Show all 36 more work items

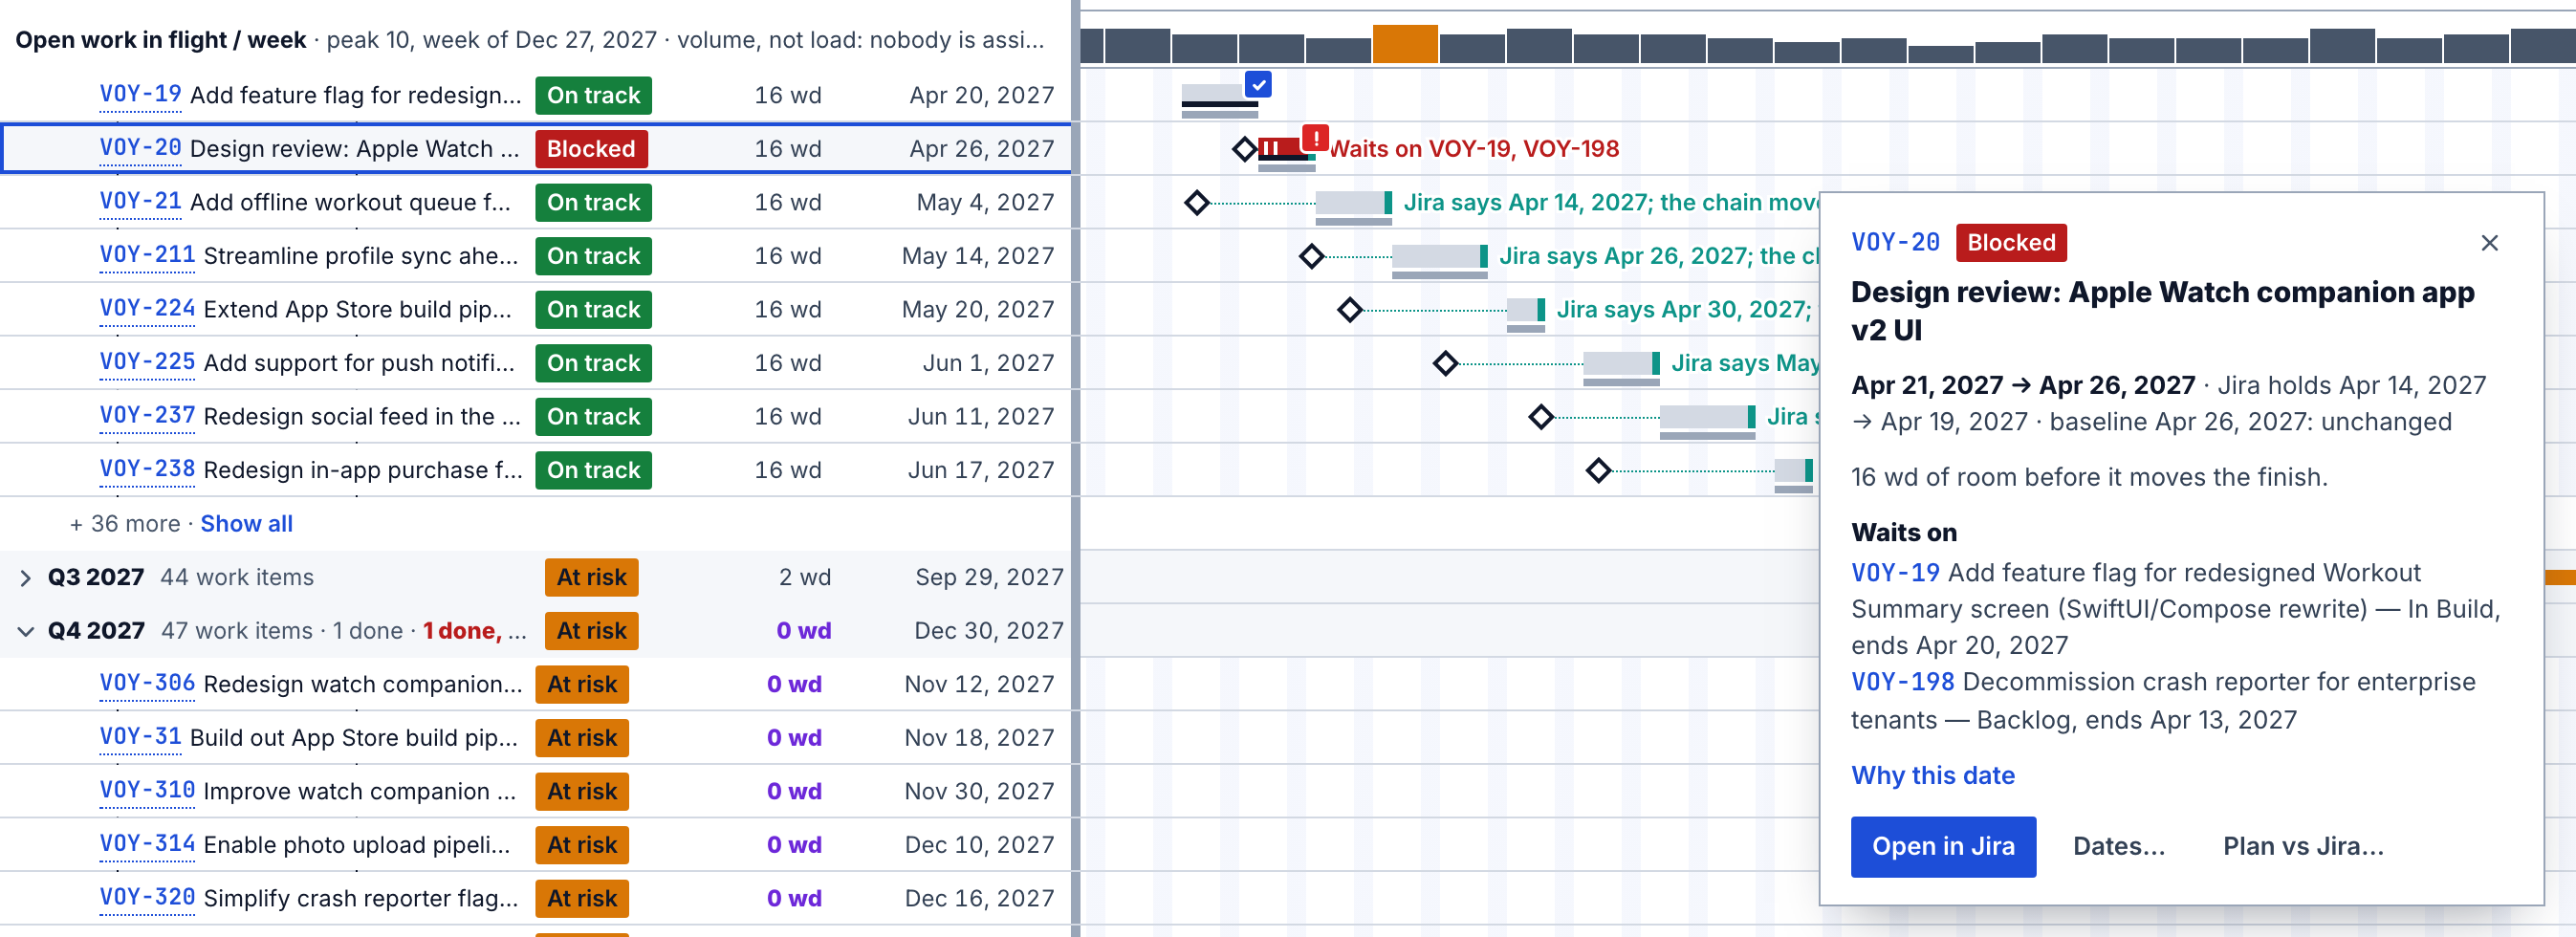pyautogui.click(x=246, y=524)
